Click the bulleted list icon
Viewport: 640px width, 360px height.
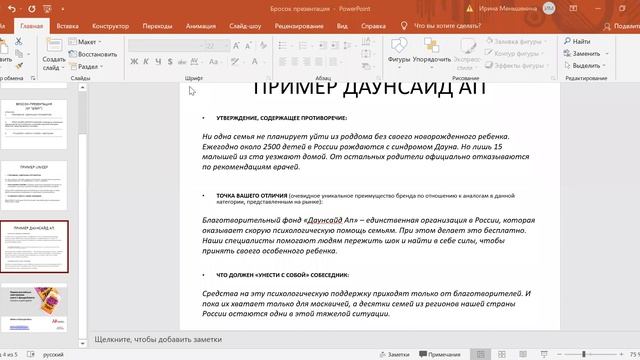tap(282, 46)
